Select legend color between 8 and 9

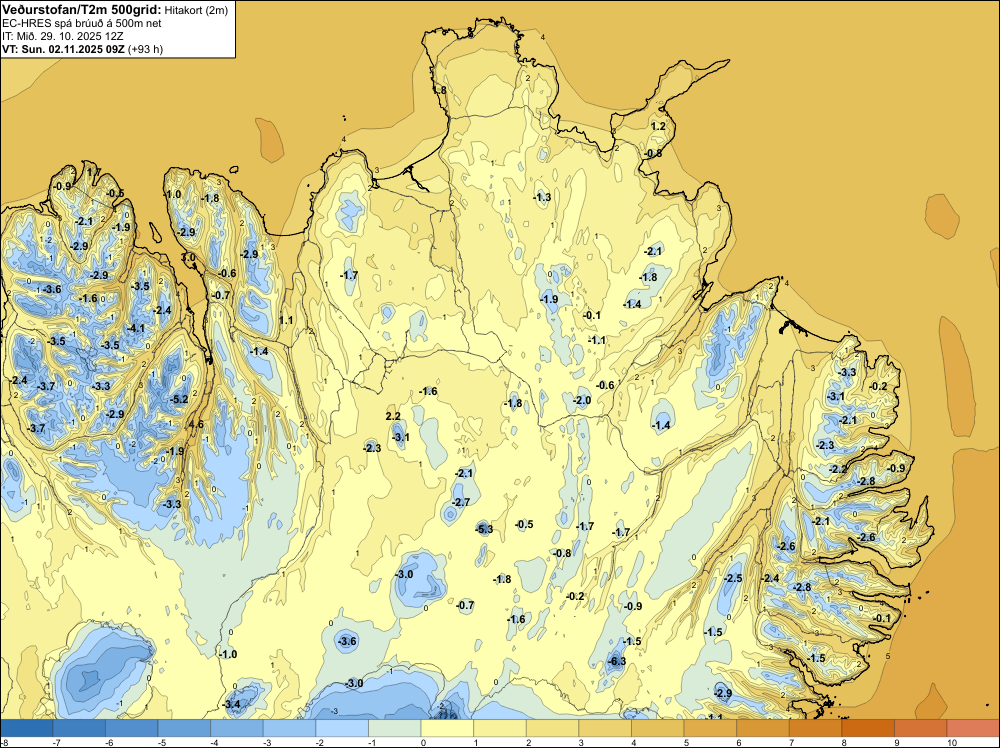coord(869,728)
